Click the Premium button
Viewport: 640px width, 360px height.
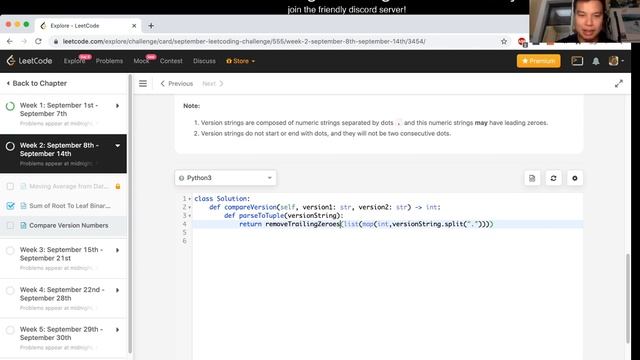[538, 61]
